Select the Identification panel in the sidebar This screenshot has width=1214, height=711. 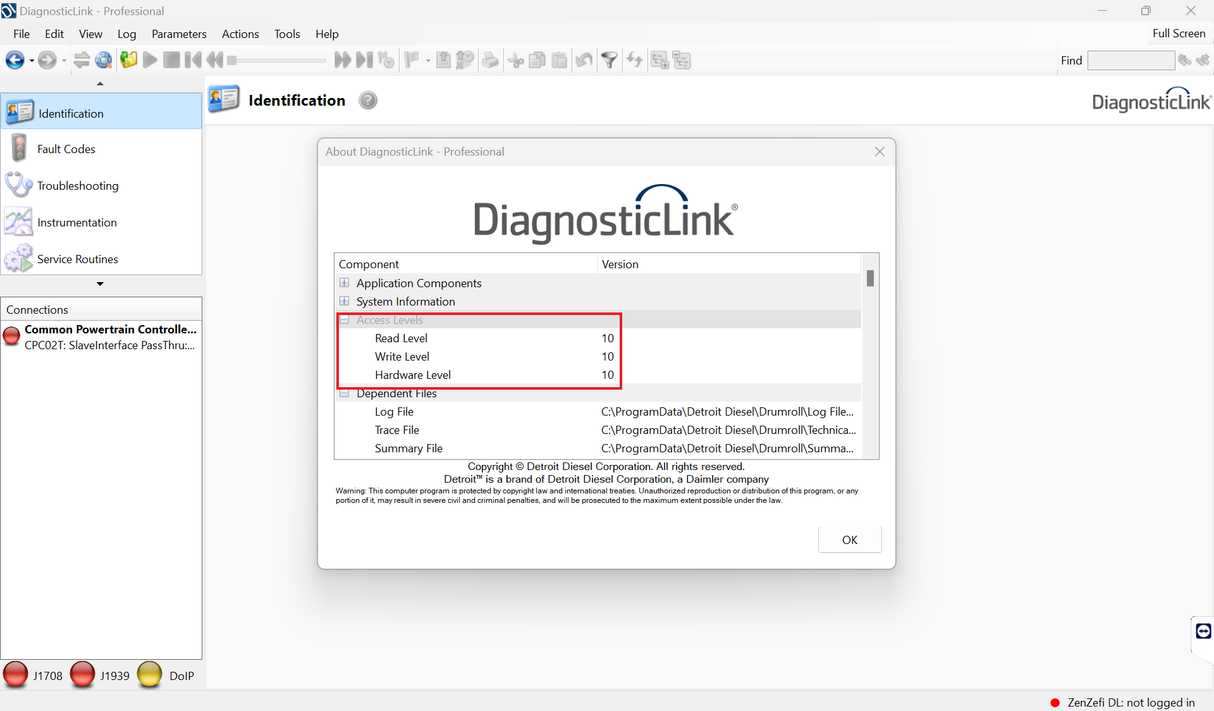[x=70, y=111]
